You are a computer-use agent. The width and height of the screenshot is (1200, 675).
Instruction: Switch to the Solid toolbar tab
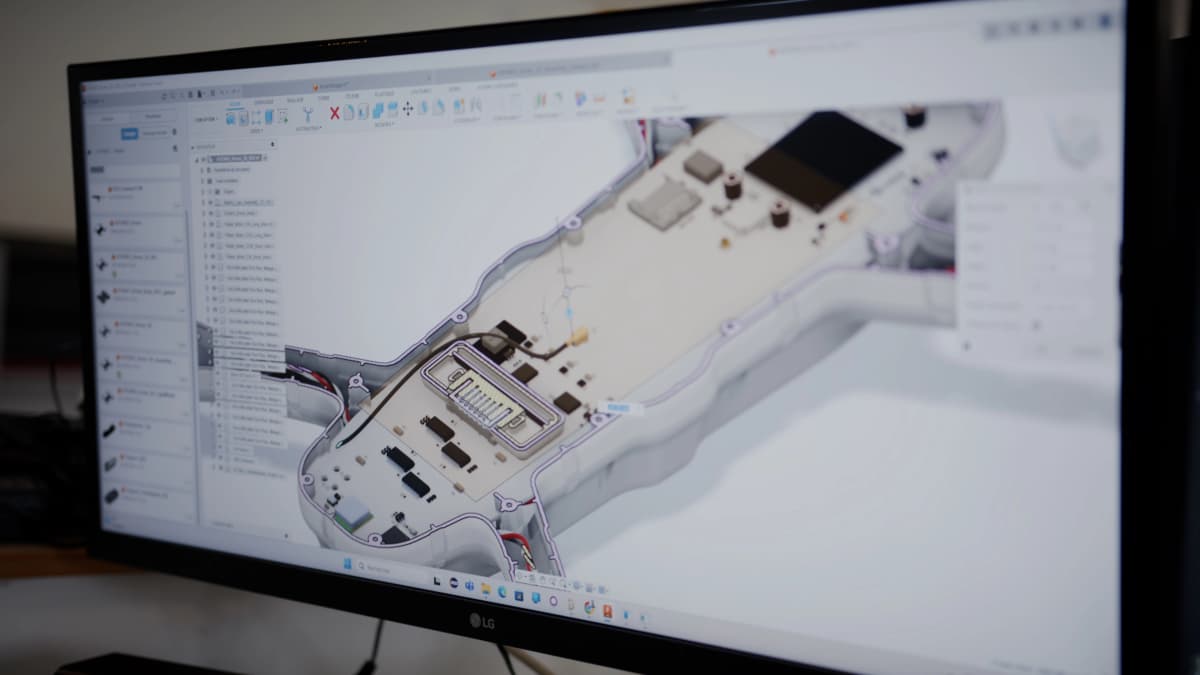click(234, 103)
